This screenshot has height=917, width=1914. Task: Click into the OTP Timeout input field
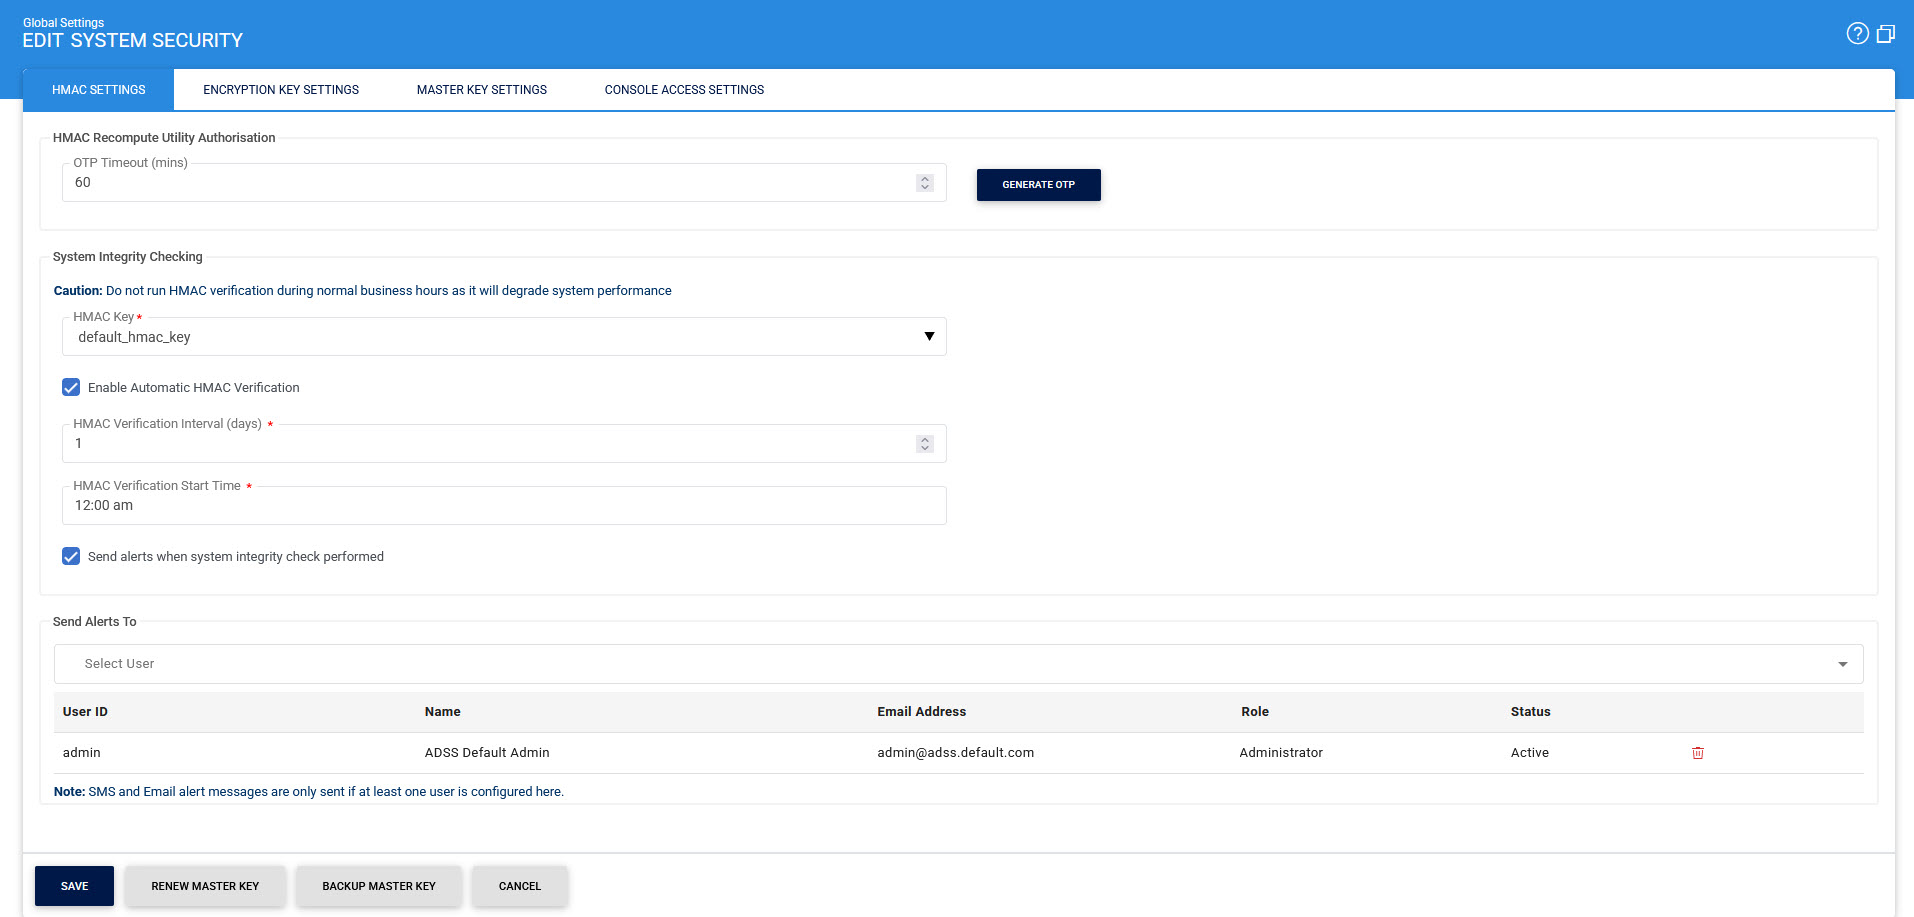click(x=490, y=183)
